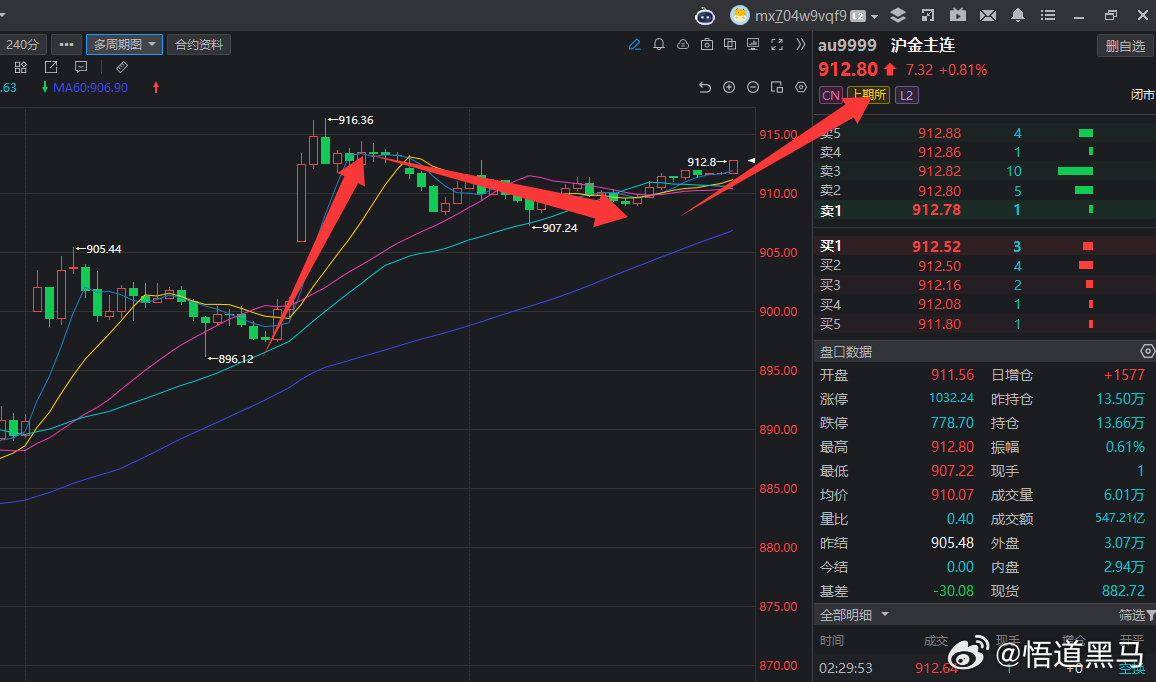1156x682 pixels.
Task: Click the user avatar next to mx704w9vqf9
Action: click(739, 15)
